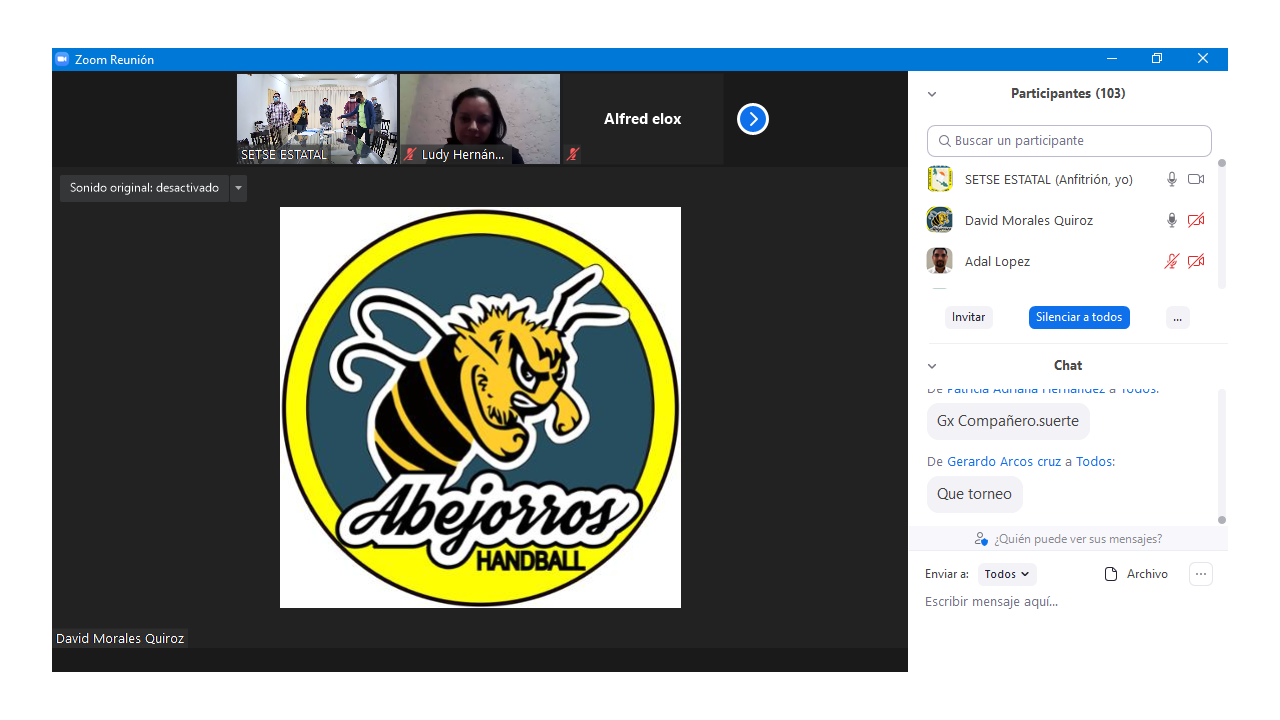Click the person icon next to ¿Quién puede ver sus mensajes?
Viewport: 1280px width, 720px height.
pyautogui.click(x=981, y=539)
